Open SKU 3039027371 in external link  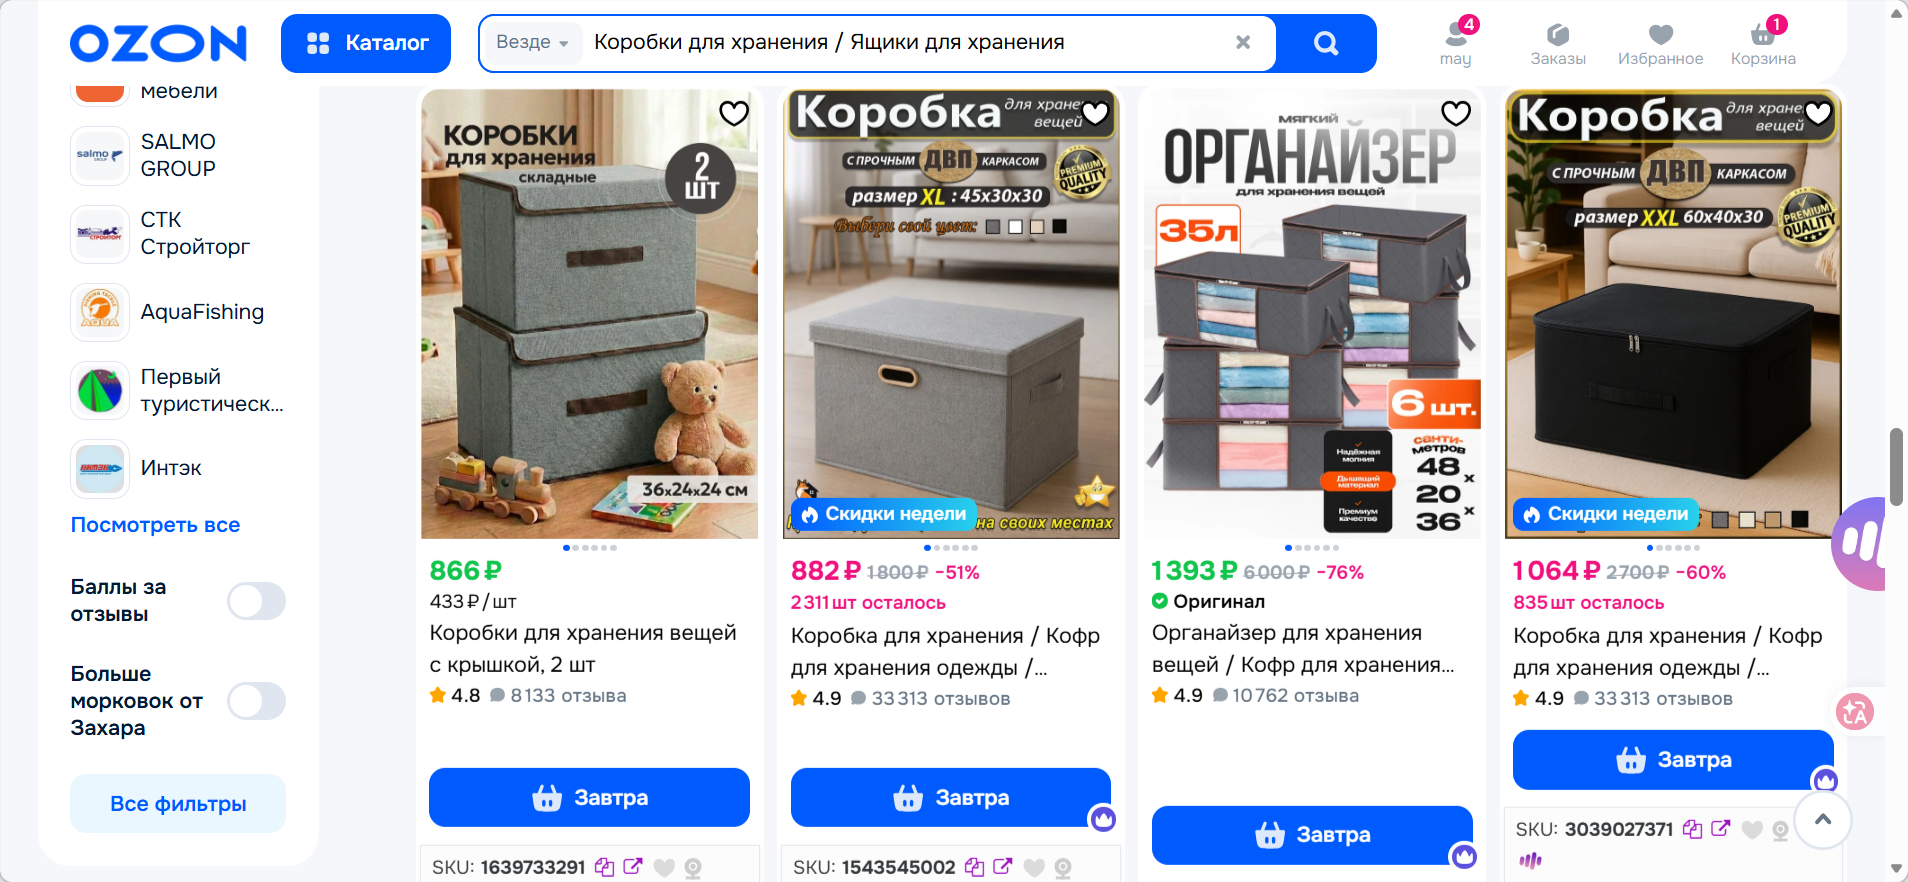(x=1721, y=828)
